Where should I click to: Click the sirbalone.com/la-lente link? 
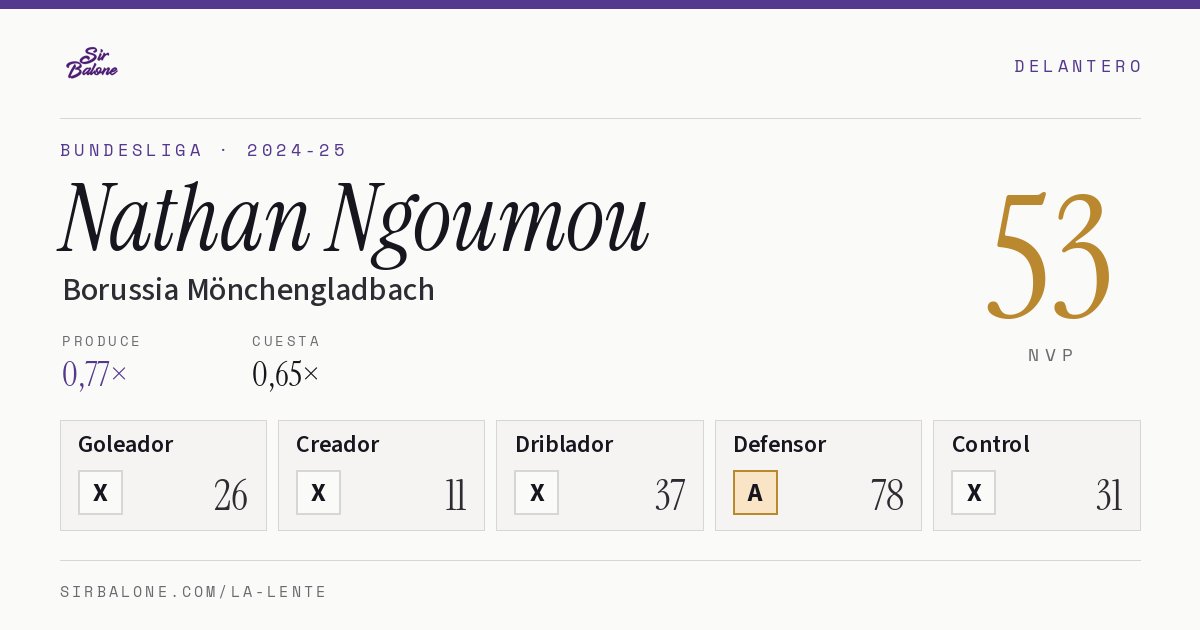(x=194, y=592)
